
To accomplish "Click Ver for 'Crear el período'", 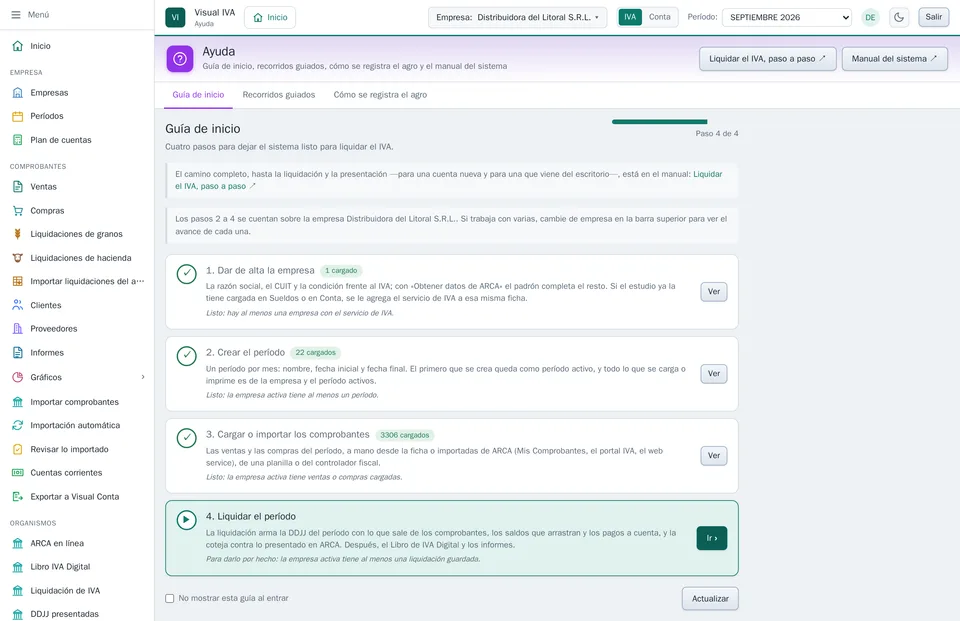I will coord(714,374).
